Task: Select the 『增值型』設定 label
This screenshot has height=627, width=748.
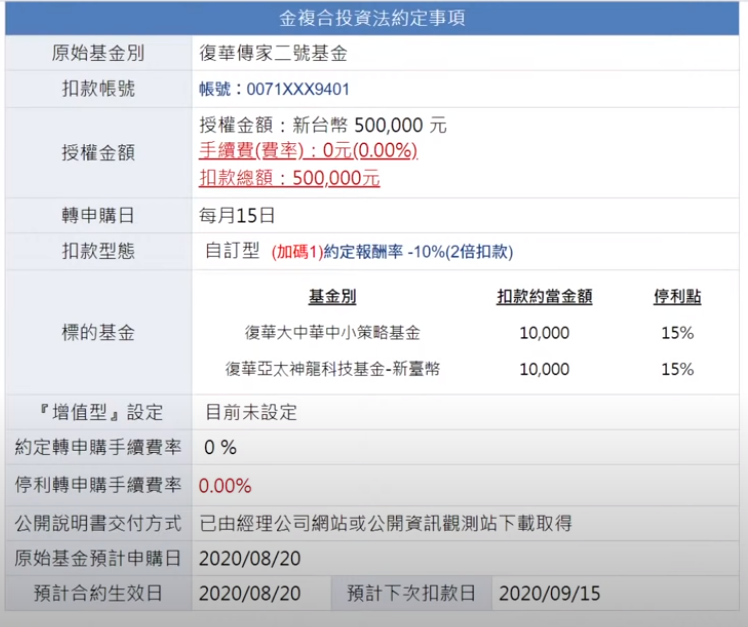Action: click(101, 412)
